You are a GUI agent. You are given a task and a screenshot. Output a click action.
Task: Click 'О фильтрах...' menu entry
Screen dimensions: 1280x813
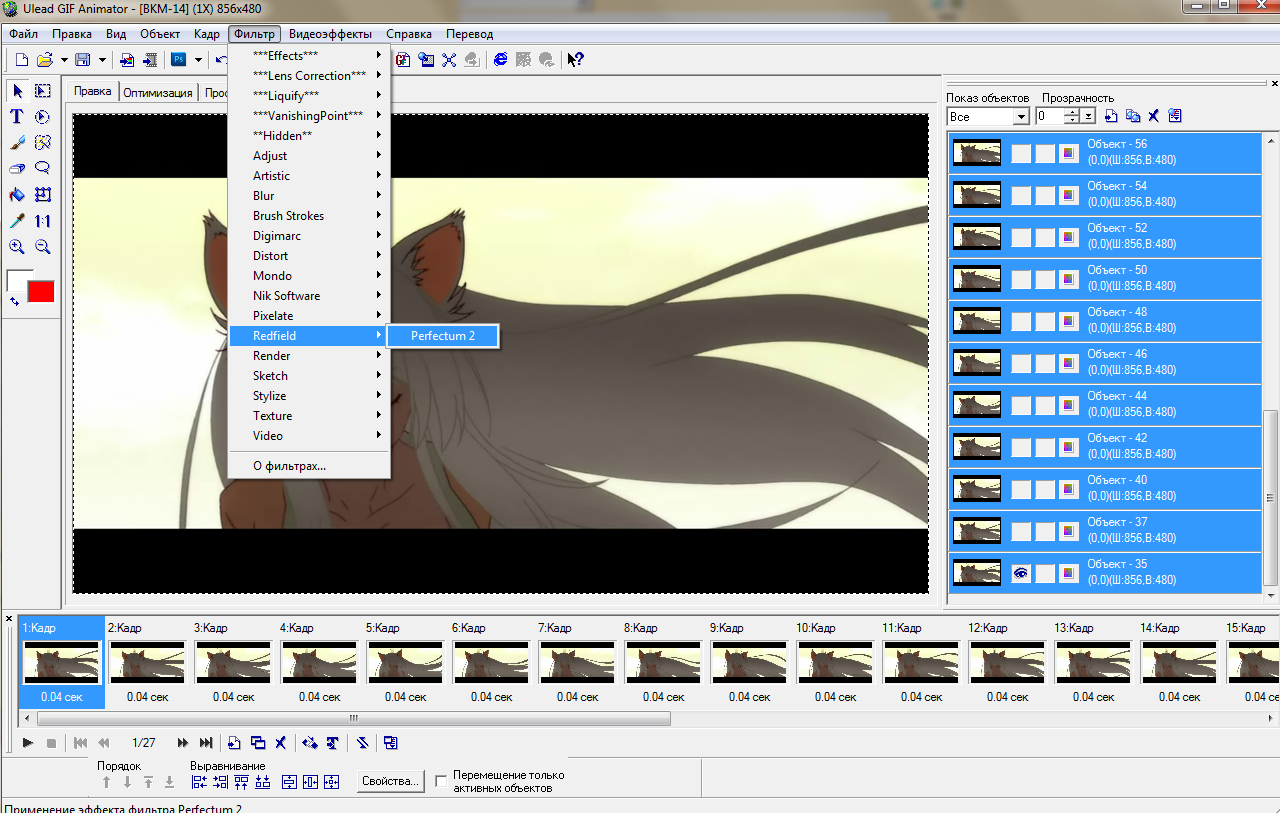[309, 466]
